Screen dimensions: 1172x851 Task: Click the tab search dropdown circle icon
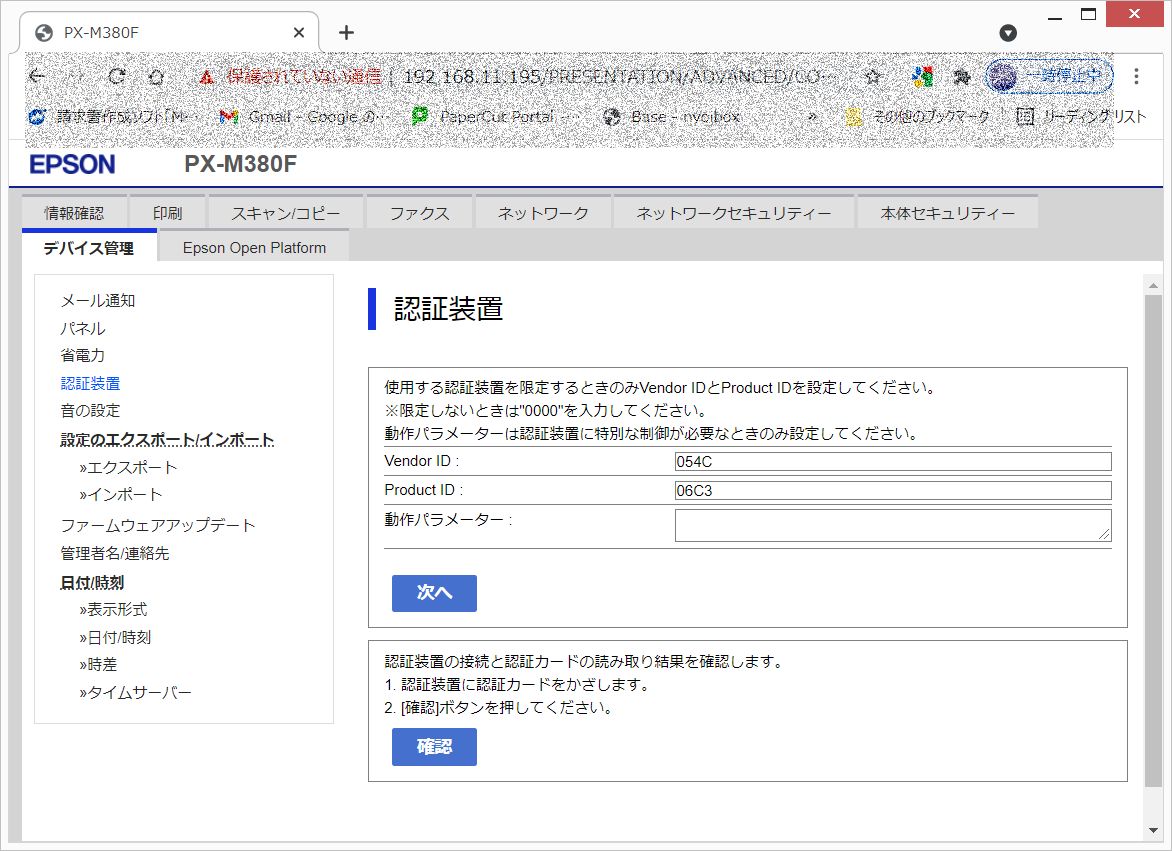[1008, 32]
